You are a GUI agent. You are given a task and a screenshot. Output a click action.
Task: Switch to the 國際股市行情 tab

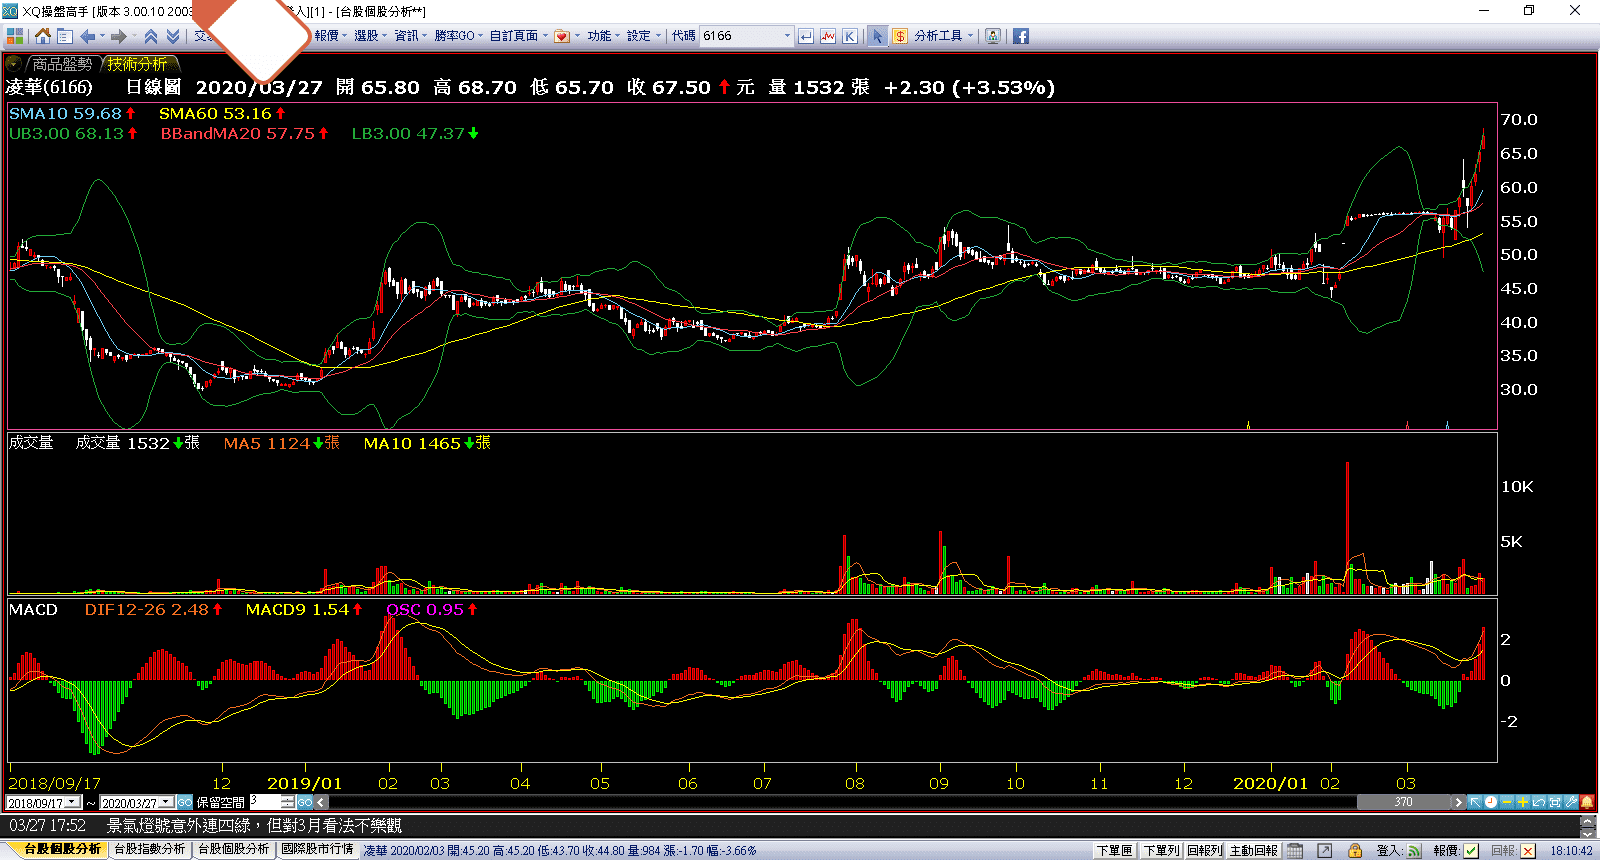[317, 849]
